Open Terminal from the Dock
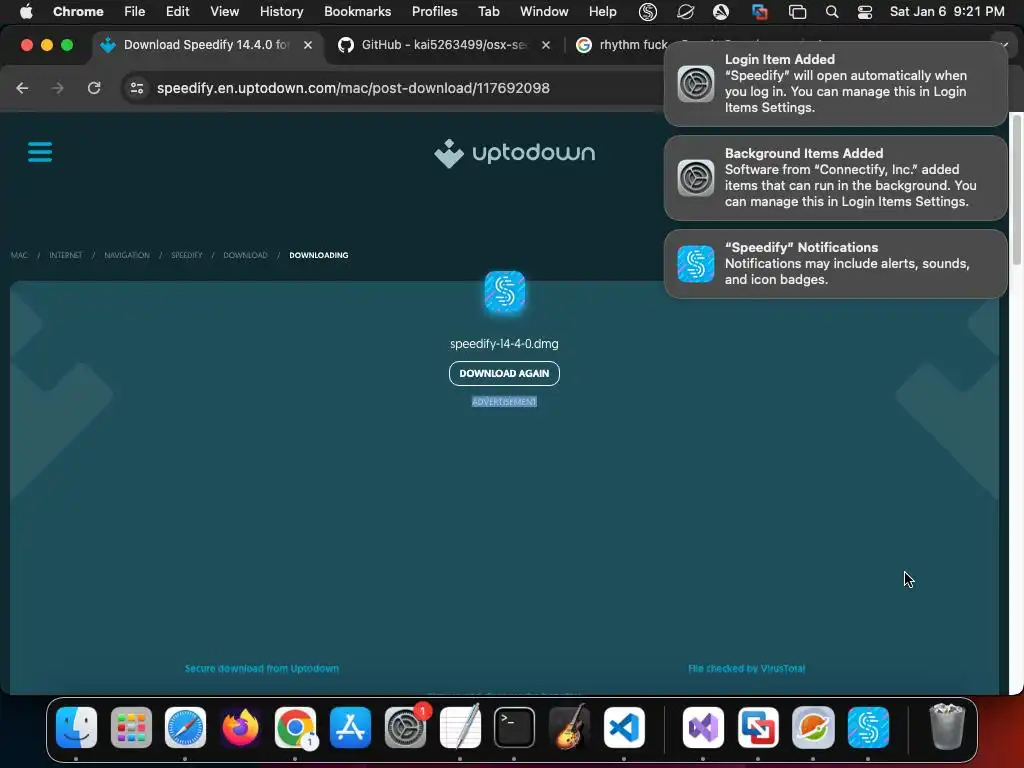1024x768 pixels. click(514, 728)
